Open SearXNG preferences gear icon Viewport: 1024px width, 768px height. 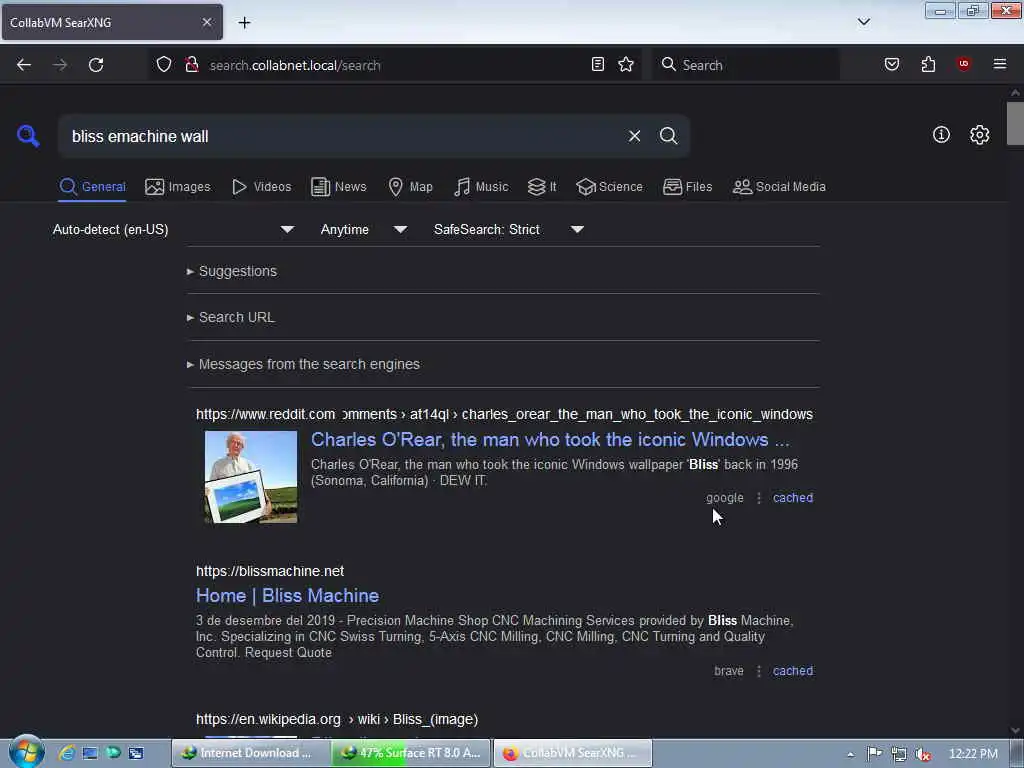(x=980, y=135)
